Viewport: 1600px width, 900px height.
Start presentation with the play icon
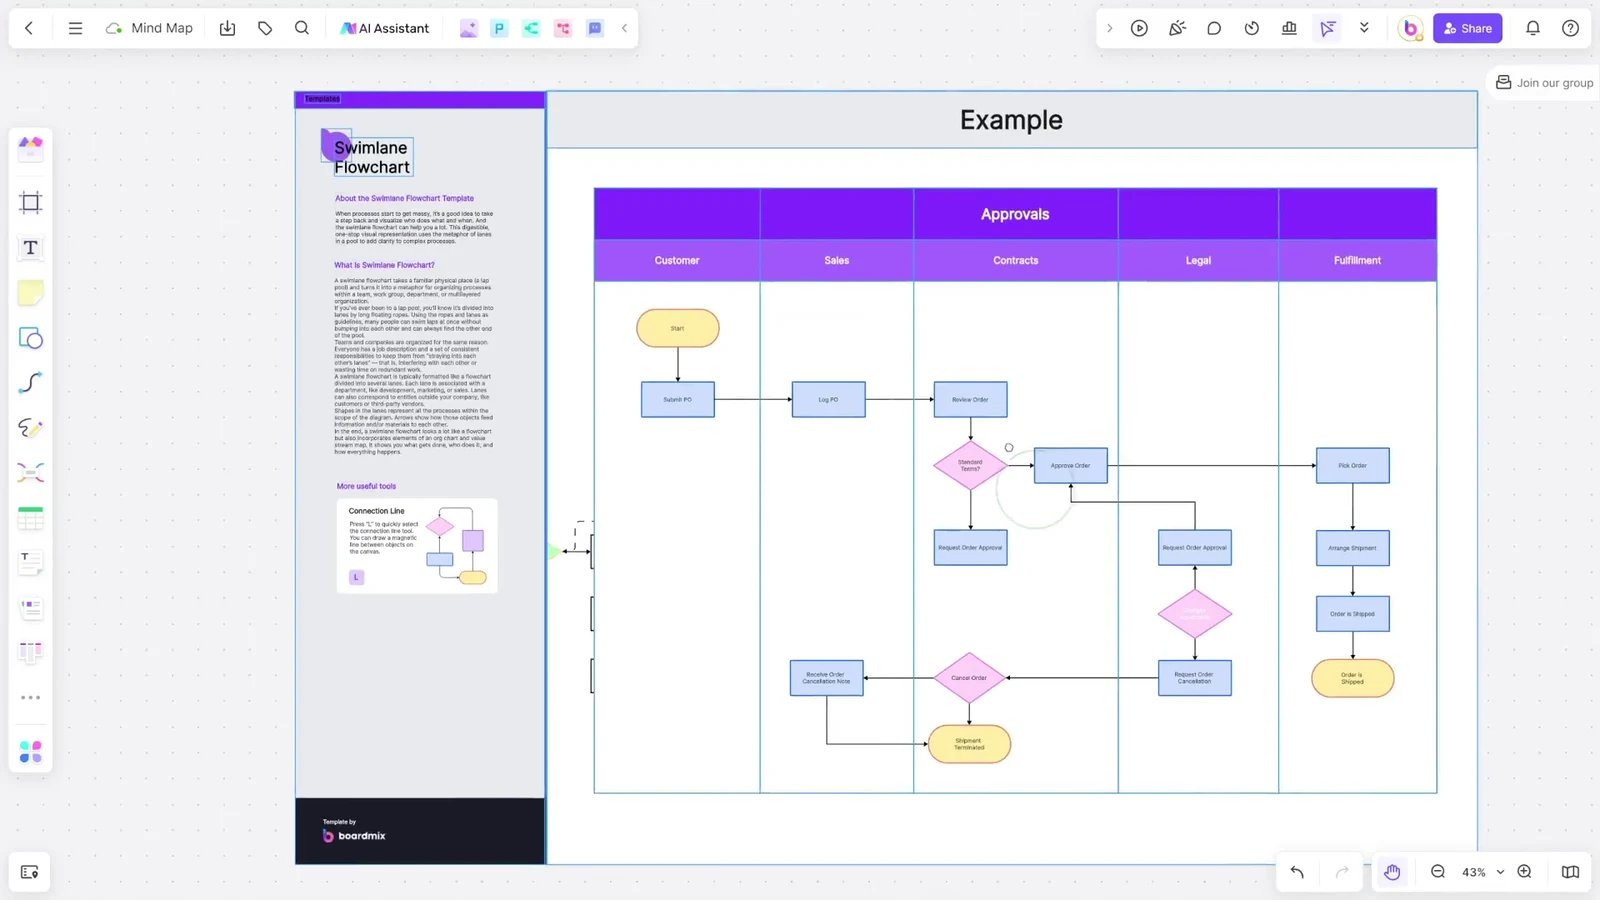click(1139, 28)
